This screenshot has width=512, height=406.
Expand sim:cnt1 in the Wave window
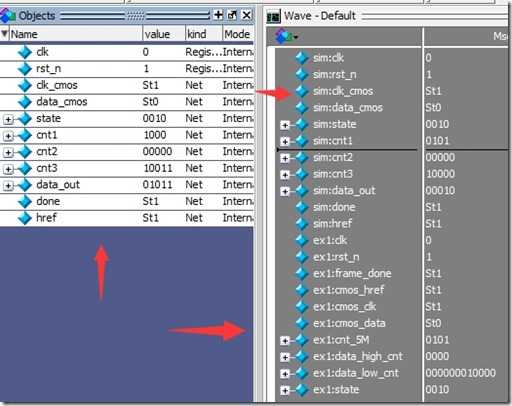[285, 141]
